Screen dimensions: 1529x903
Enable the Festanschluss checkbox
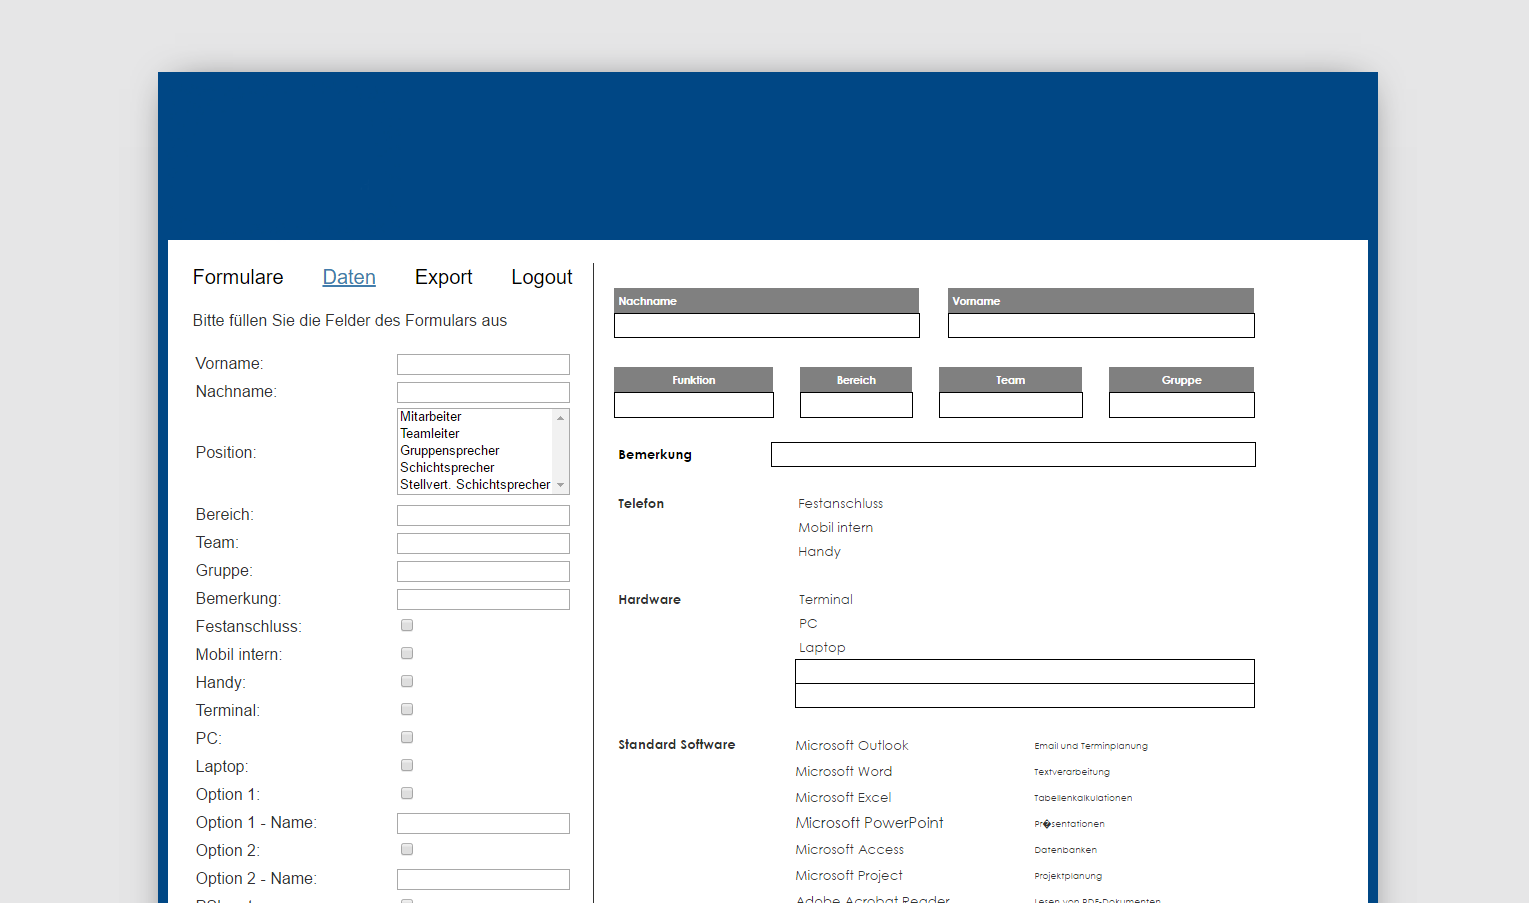coord(407,625)
